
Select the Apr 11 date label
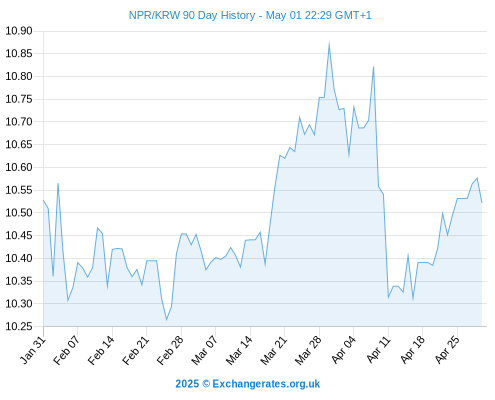[x=379, y=351]
